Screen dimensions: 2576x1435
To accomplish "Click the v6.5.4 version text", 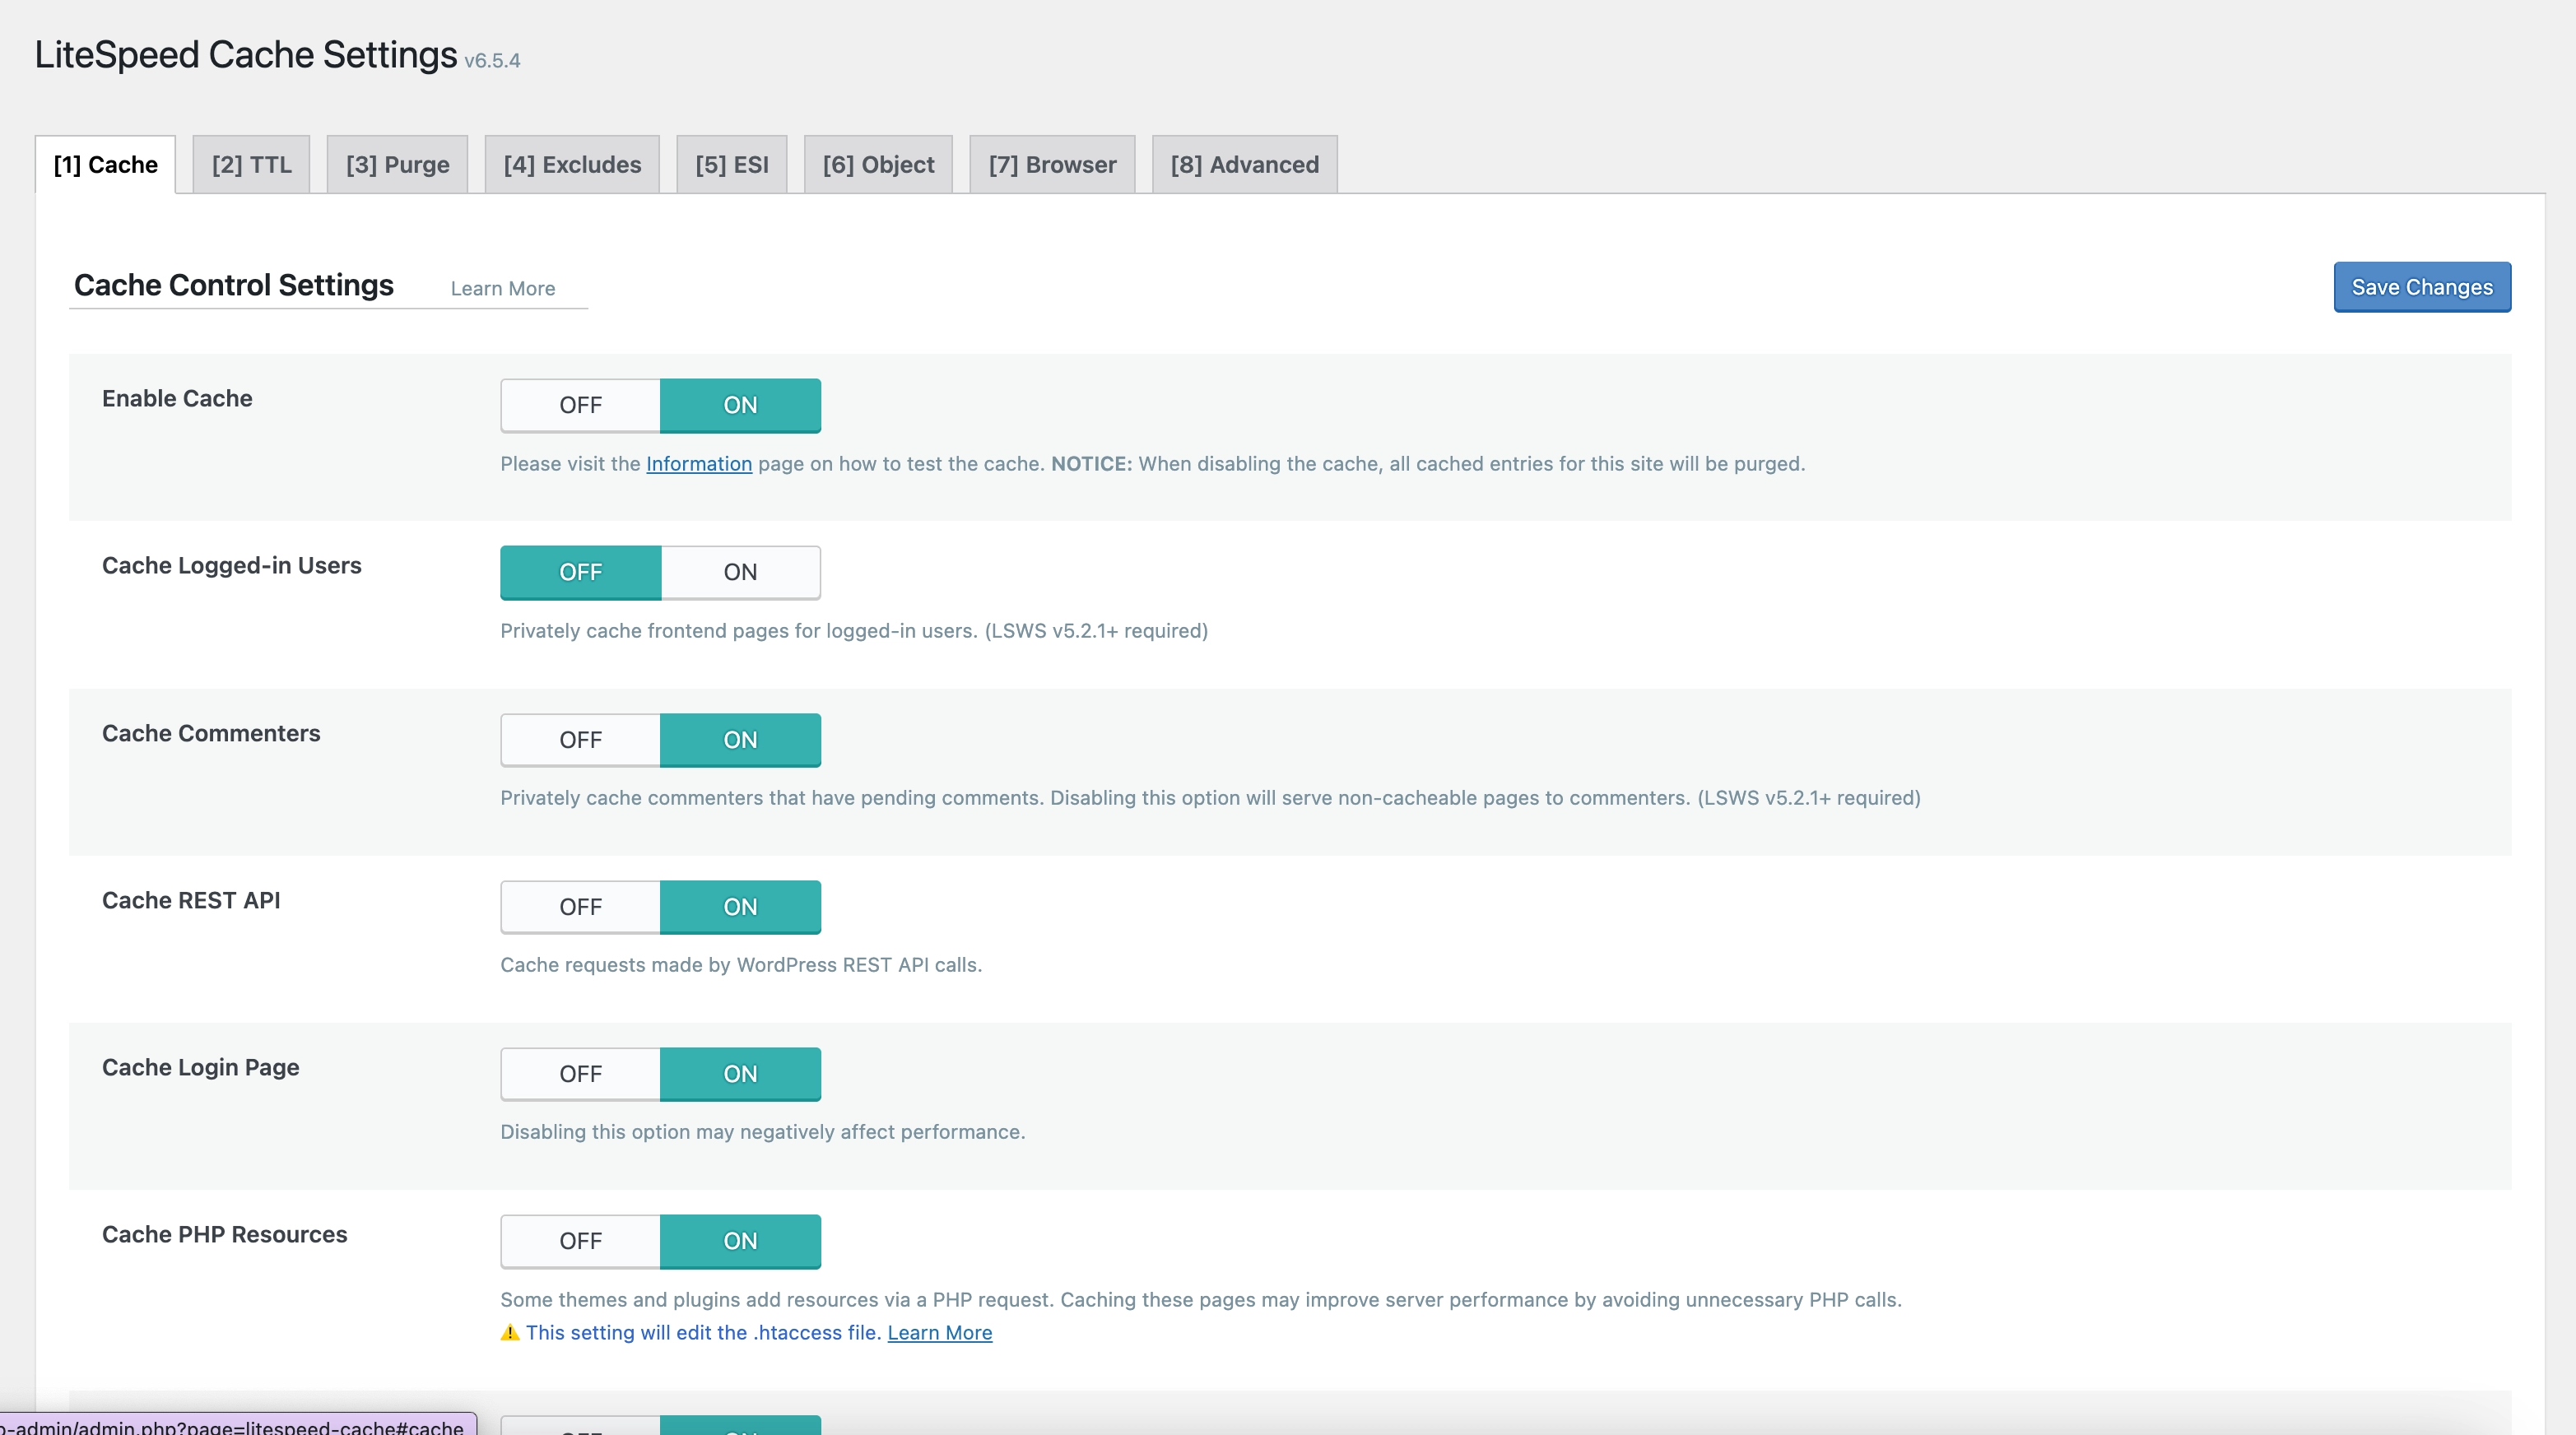I will (x=492, y=60).
